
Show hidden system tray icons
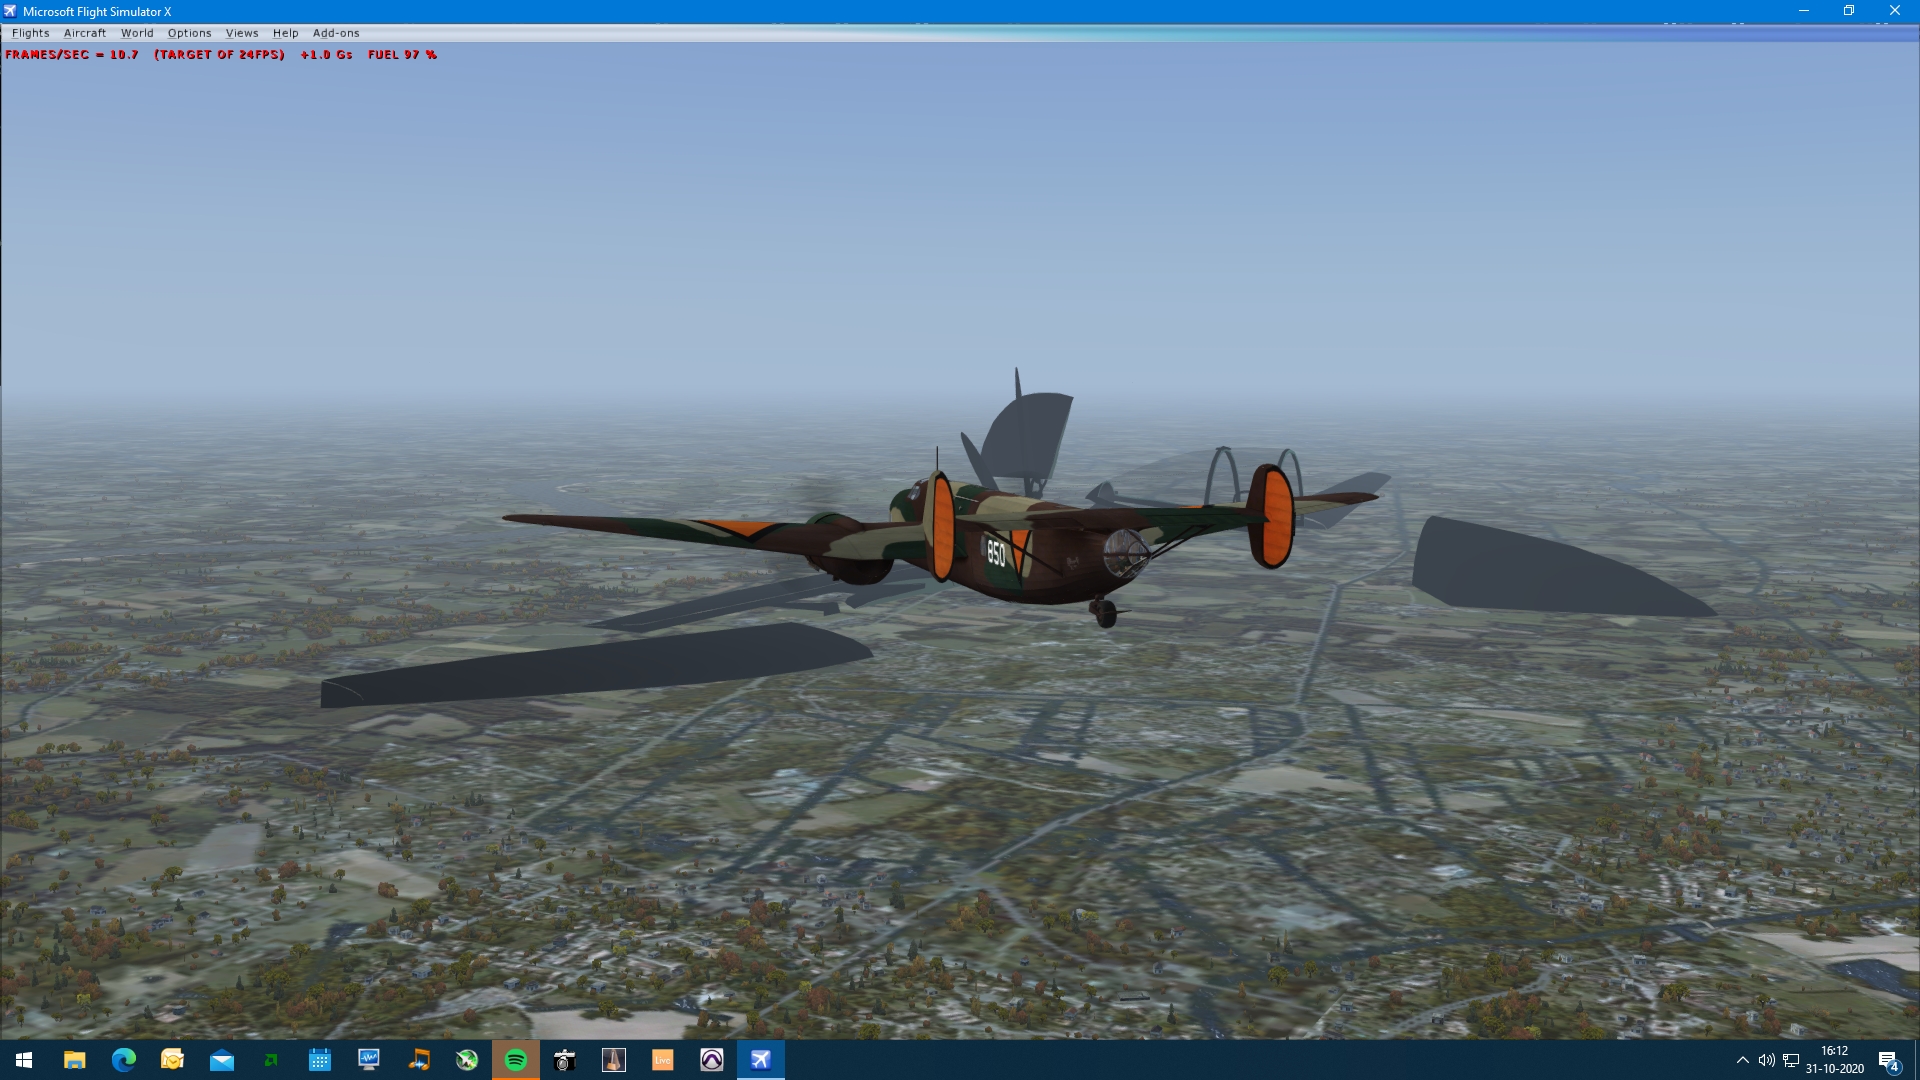(1743, 1060)
